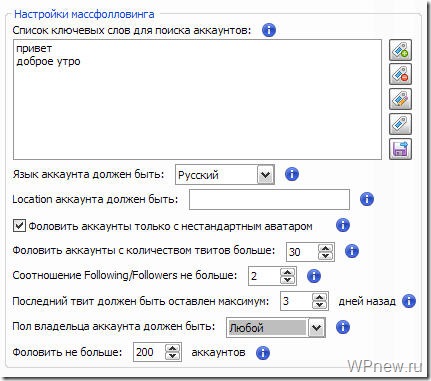
Task: Increase max accounts to follow above 200
Action: click(x=172, y=348)
